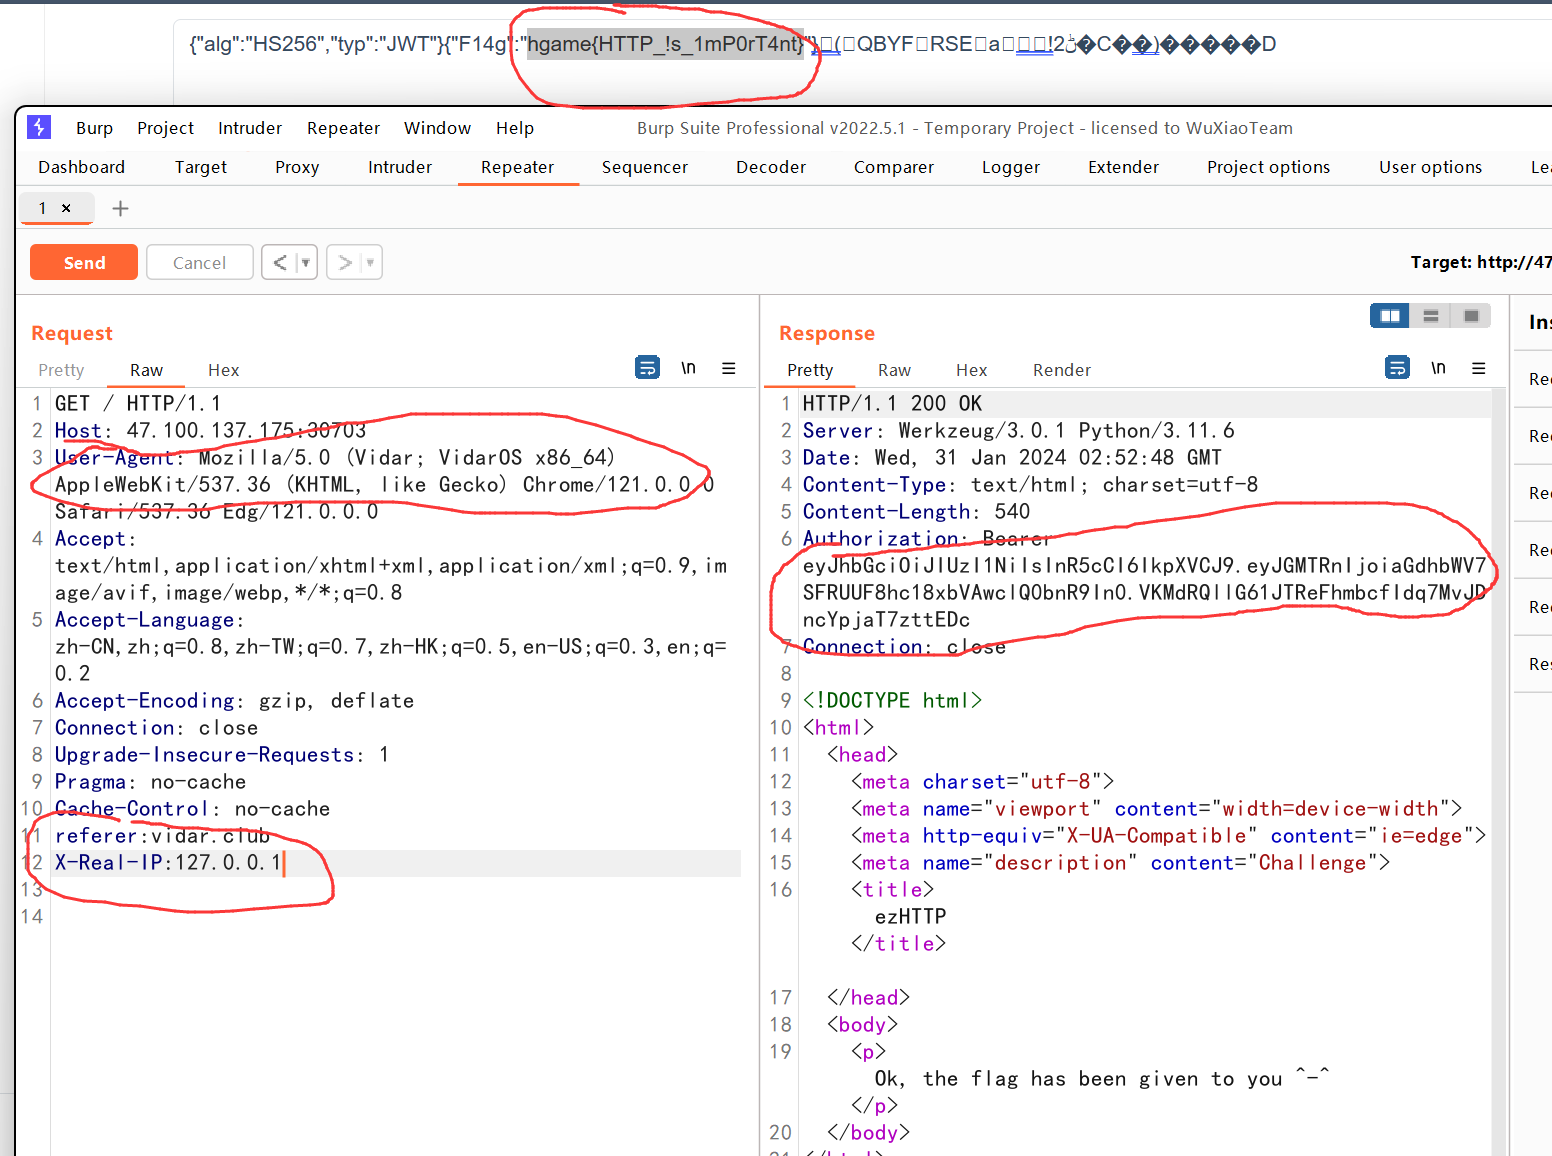The image size is (1552, 1156).
Task: Open Response panel hamburger options menu
Action: [x=1479, y=368]
